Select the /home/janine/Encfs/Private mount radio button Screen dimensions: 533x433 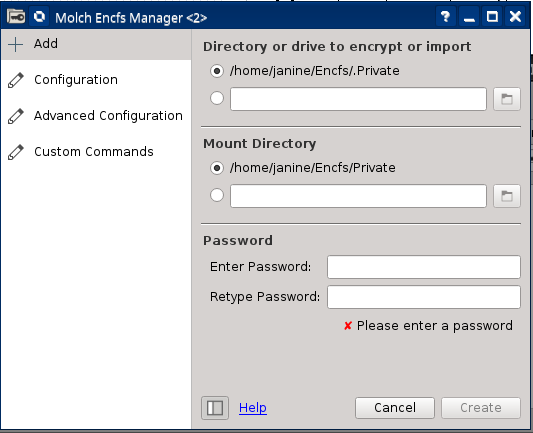[x=217, y=168]
